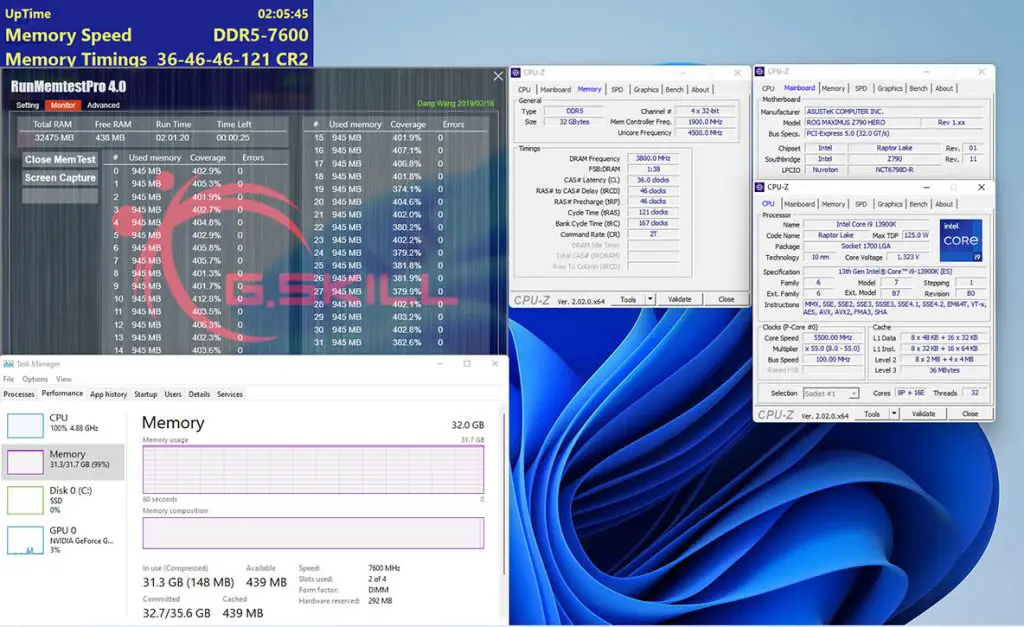Image resolution: width=1024 pixels, height=627 pixels.
Task: Open the Setting tab in RunMemtestPro
Action: tap(27, 105)
